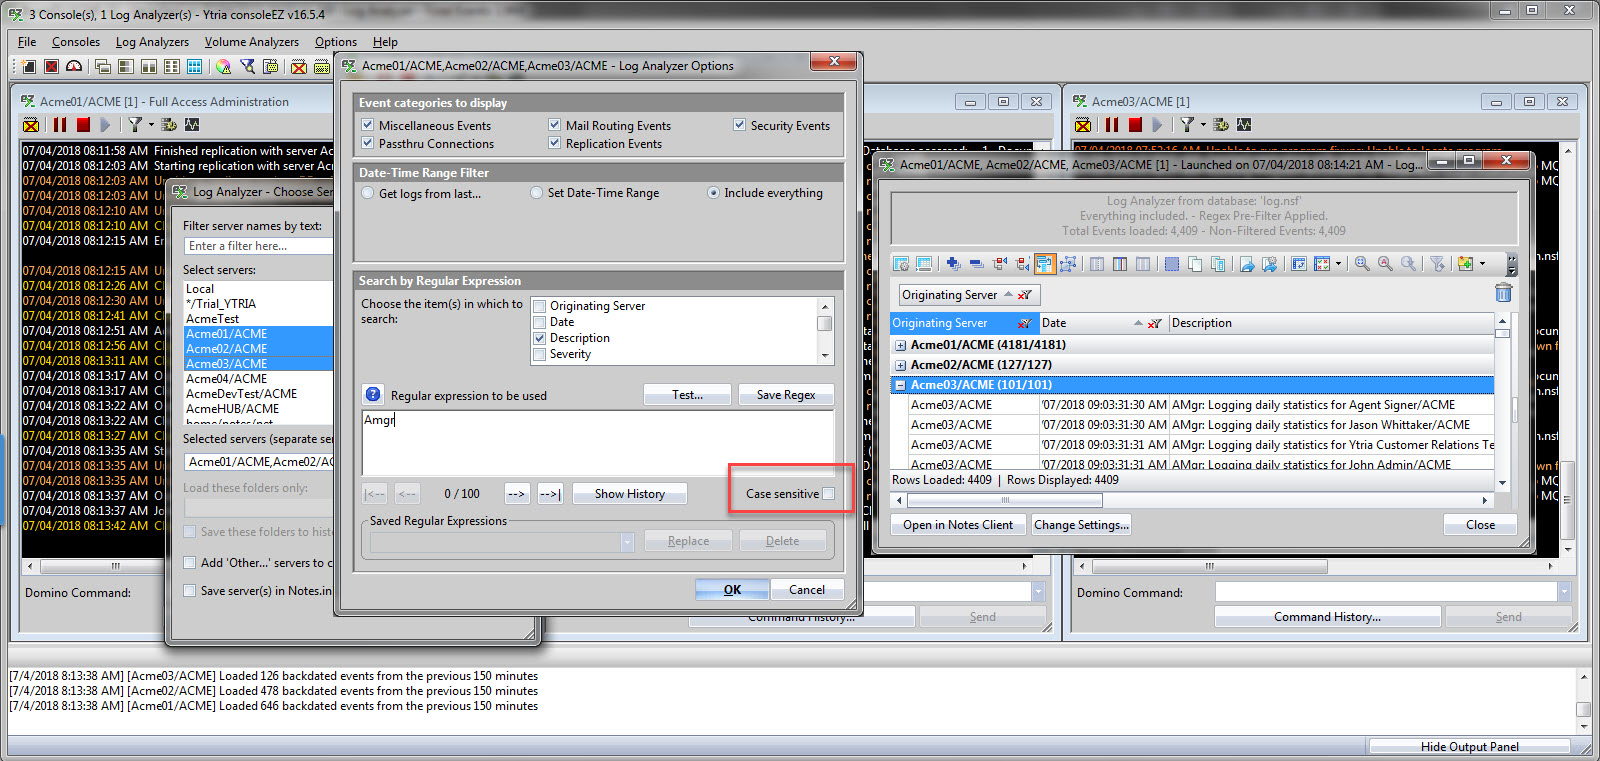Click the trash bin icon in Log Analyzer grid
The image size is (1600, 761).
click(x=1503, y=292)
